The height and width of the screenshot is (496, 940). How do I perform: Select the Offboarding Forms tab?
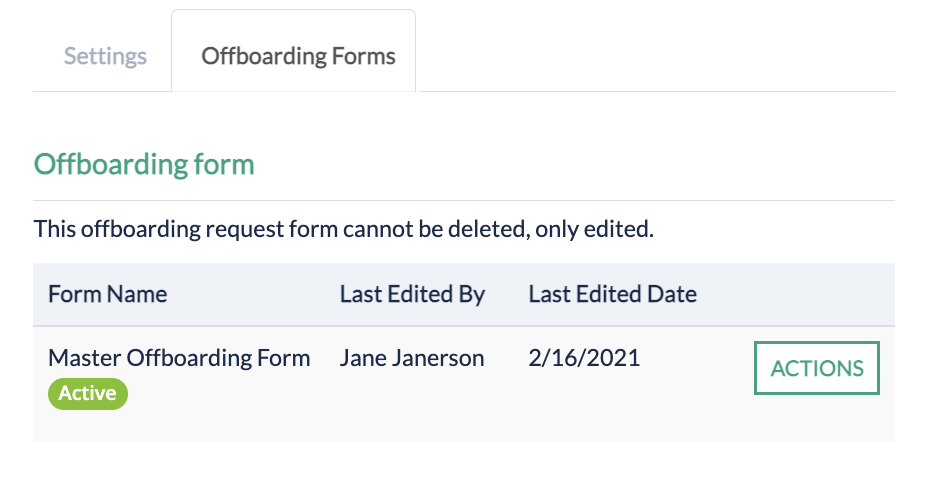pyautogui.click(x=298, y=56)
